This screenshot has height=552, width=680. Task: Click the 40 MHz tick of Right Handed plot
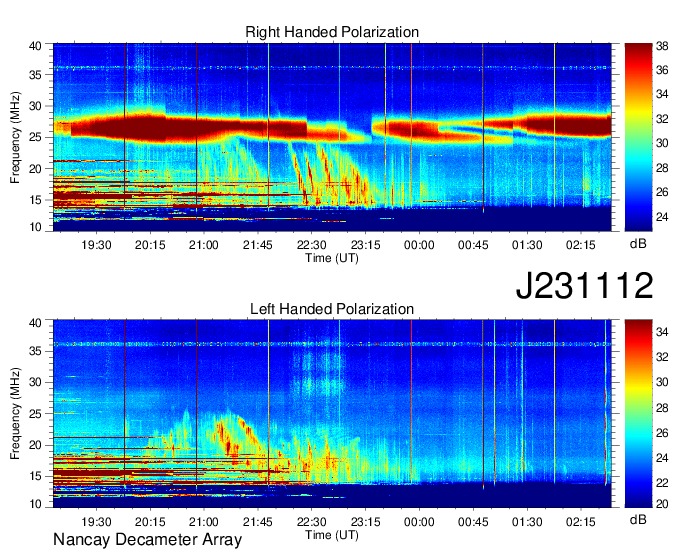[35, 46]
